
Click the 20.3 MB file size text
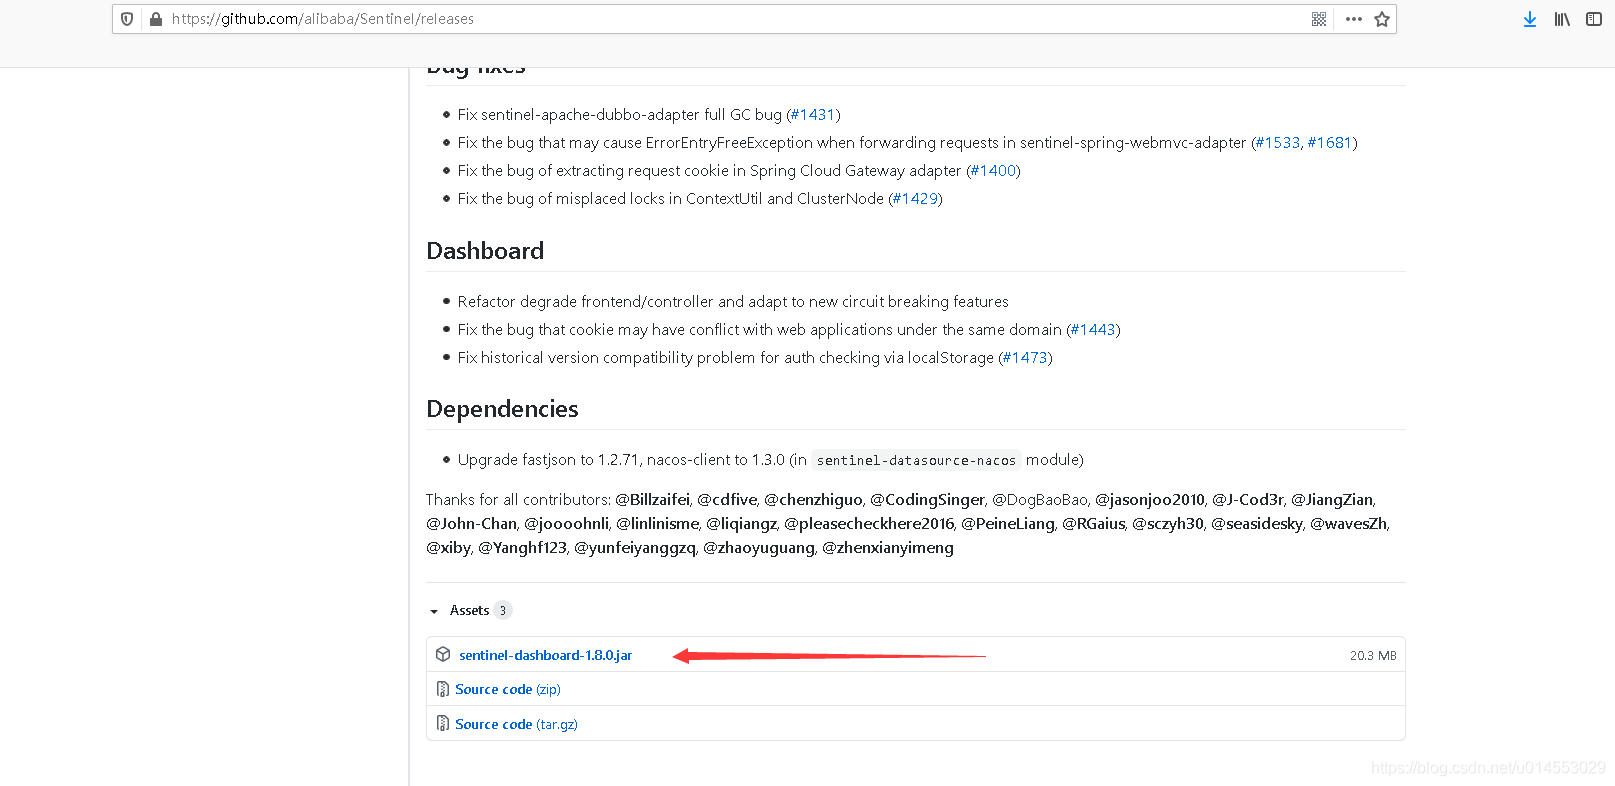1373,656
